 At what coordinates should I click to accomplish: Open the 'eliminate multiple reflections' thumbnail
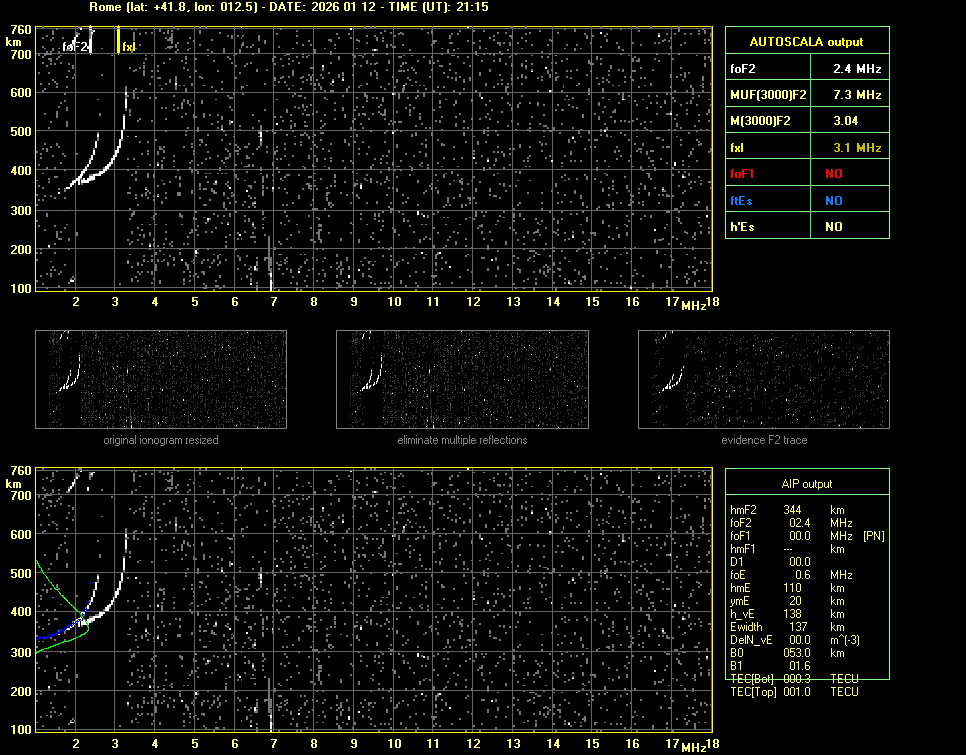point(462,380)
